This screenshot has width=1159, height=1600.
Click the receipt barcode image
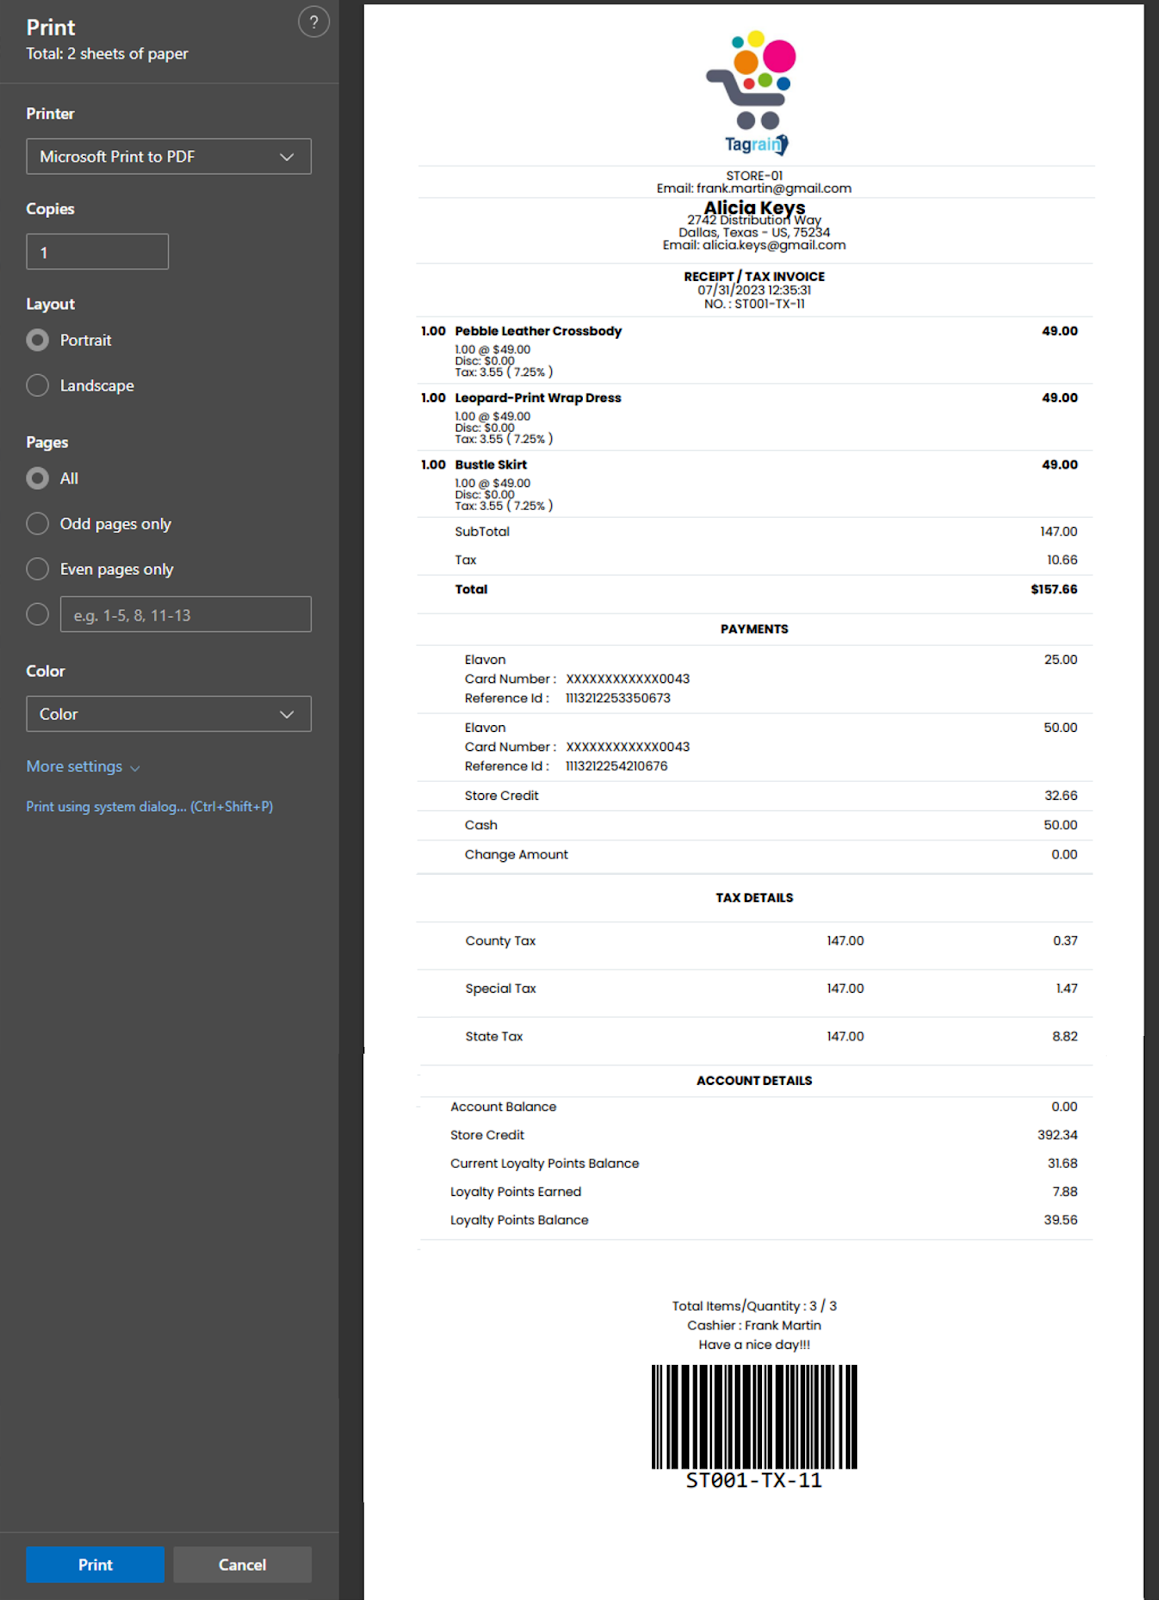[x=754, y=1416]
